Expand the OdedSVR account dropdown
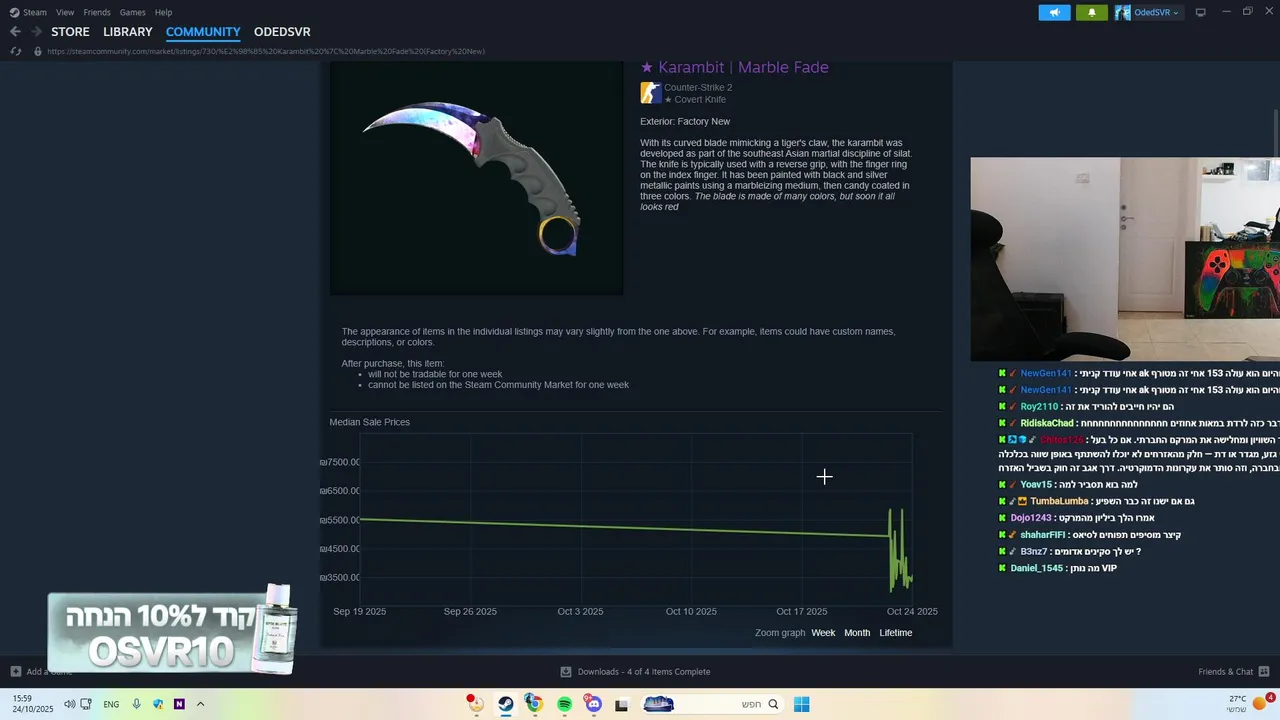This screenshot has width=1280, height=720. [1156, 12]
